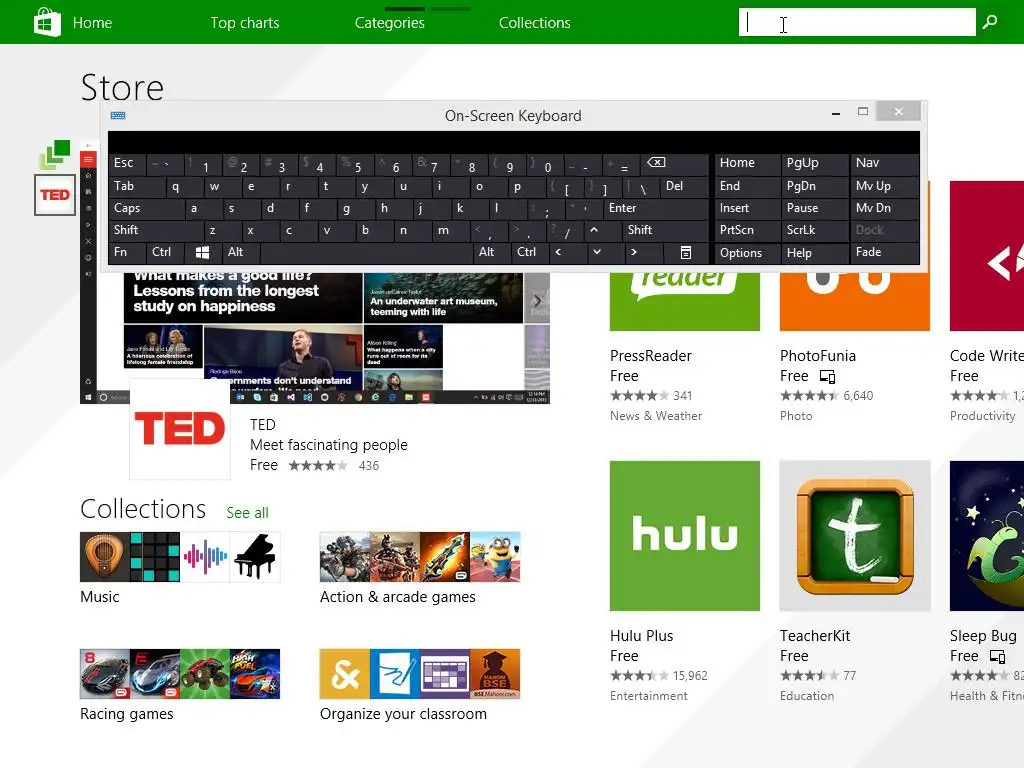Image resolution: width=1024 pixels, height=768 pixels.
Task: Tap the context menu key on the keyboard
Action: [686, 252]
